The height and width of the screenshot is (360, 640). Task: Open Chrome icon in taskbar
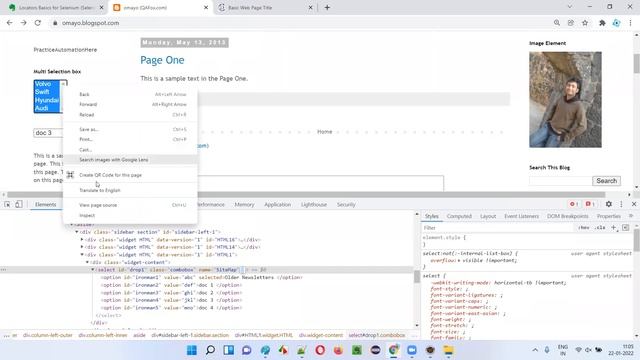393,350
